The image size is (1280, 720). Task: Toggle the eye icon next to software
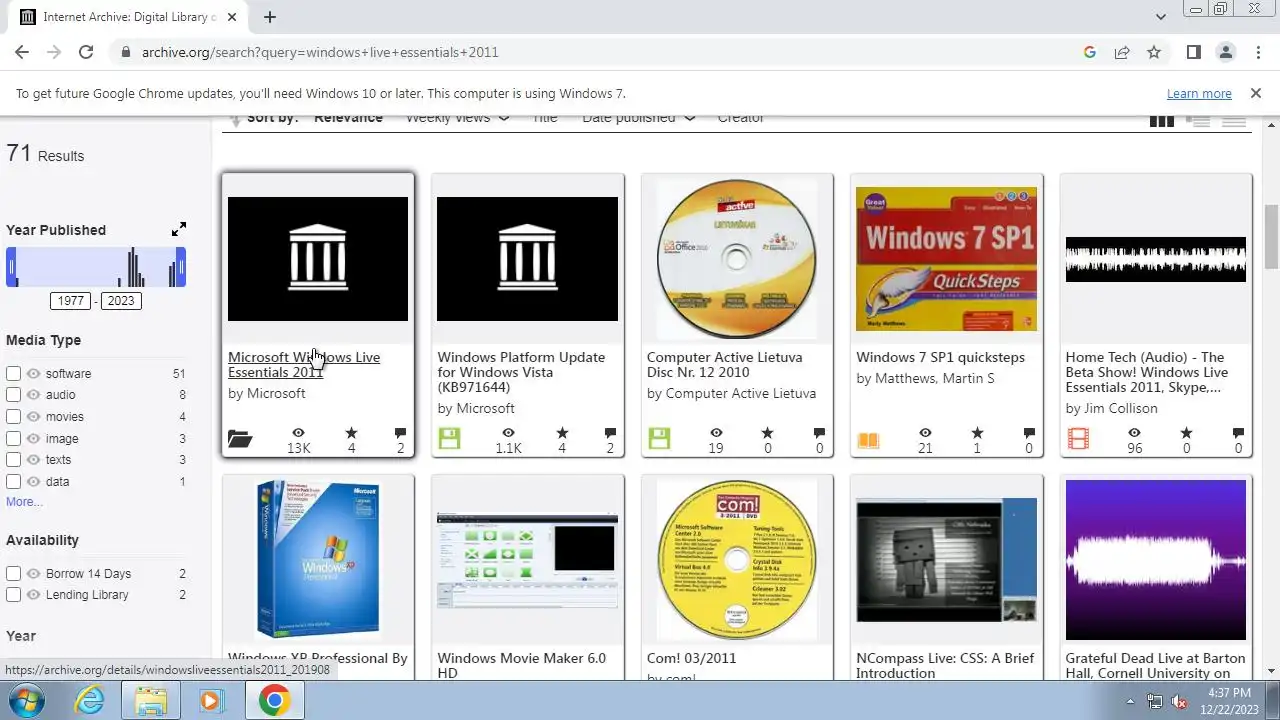pyautogui.click(x=34, y=373)
